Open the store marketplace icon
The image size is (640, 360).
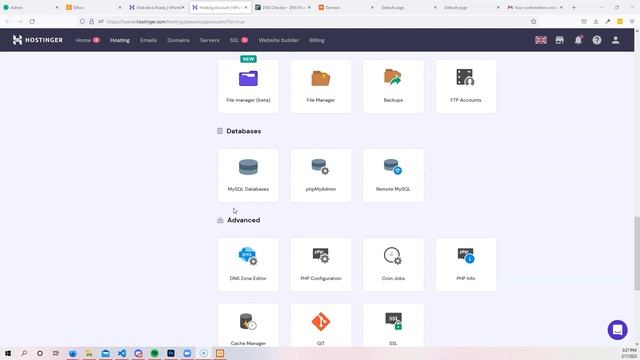(x=560, y=40)
